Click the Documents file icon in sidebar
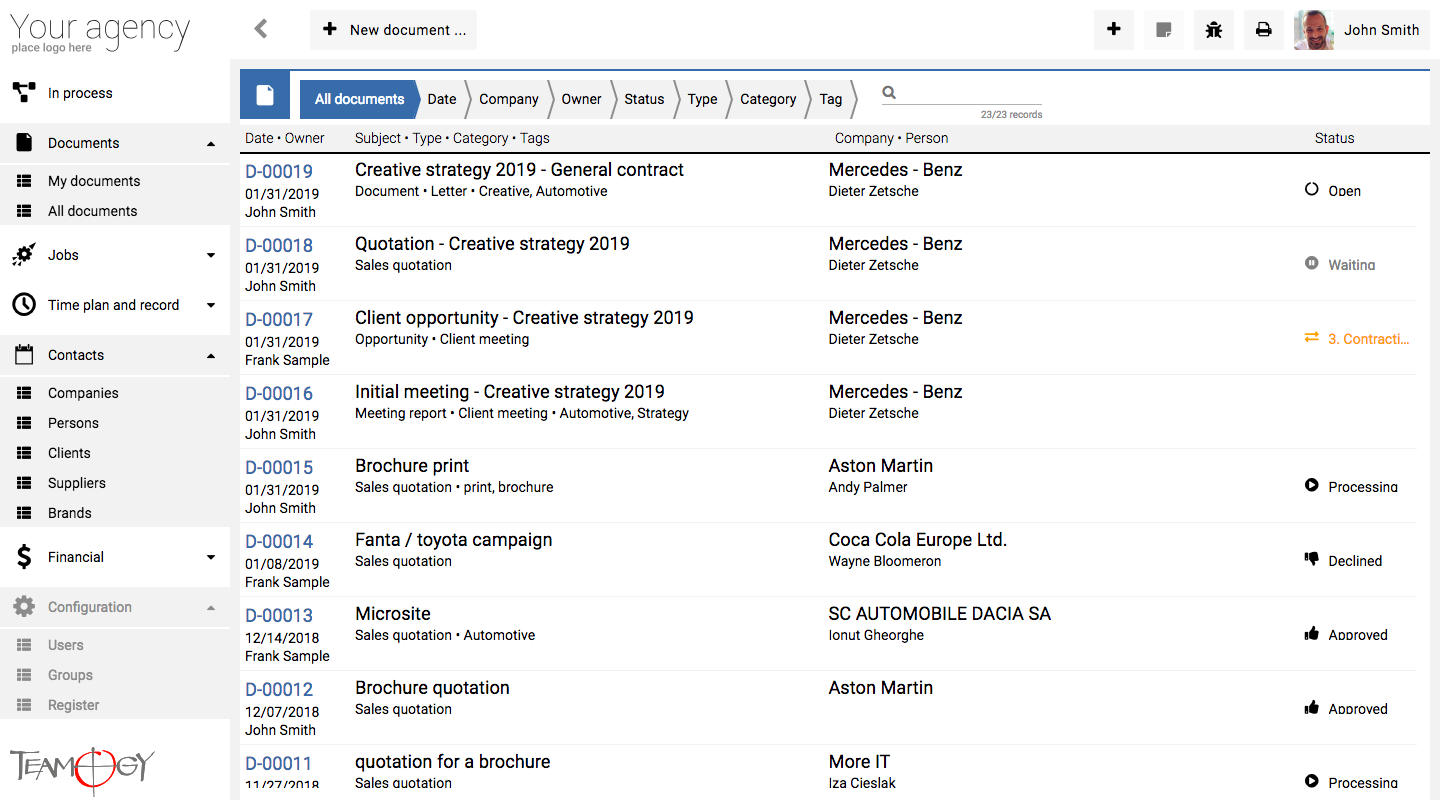 (24, 143)
